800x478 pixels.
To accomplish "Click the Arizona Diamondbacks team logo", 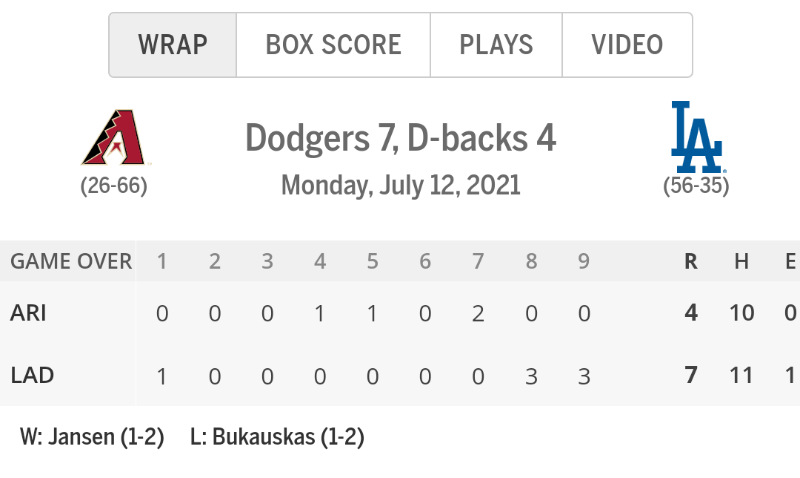I will [115, 137].
